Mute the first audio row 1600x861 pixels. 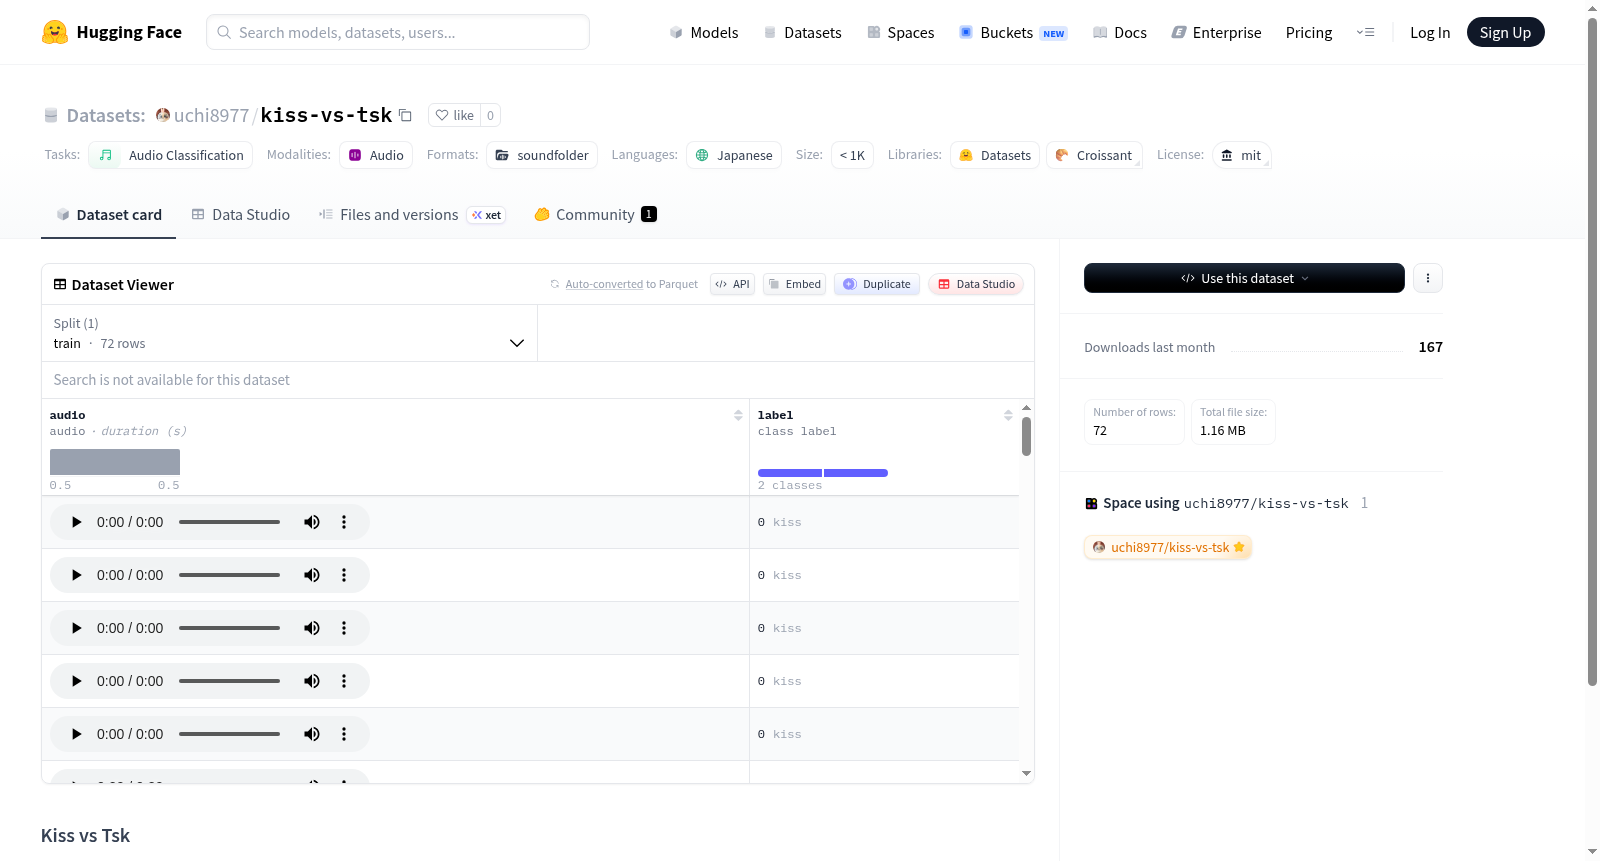coord(312,522)
